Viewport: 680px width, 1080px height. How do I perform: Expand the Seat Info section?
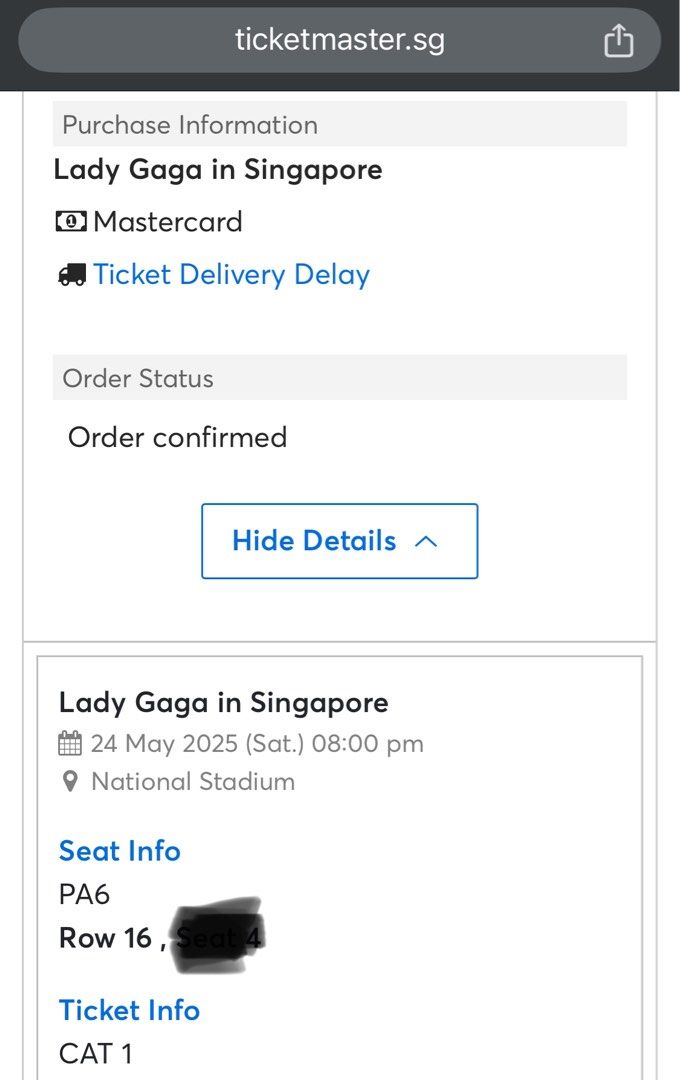119,850
